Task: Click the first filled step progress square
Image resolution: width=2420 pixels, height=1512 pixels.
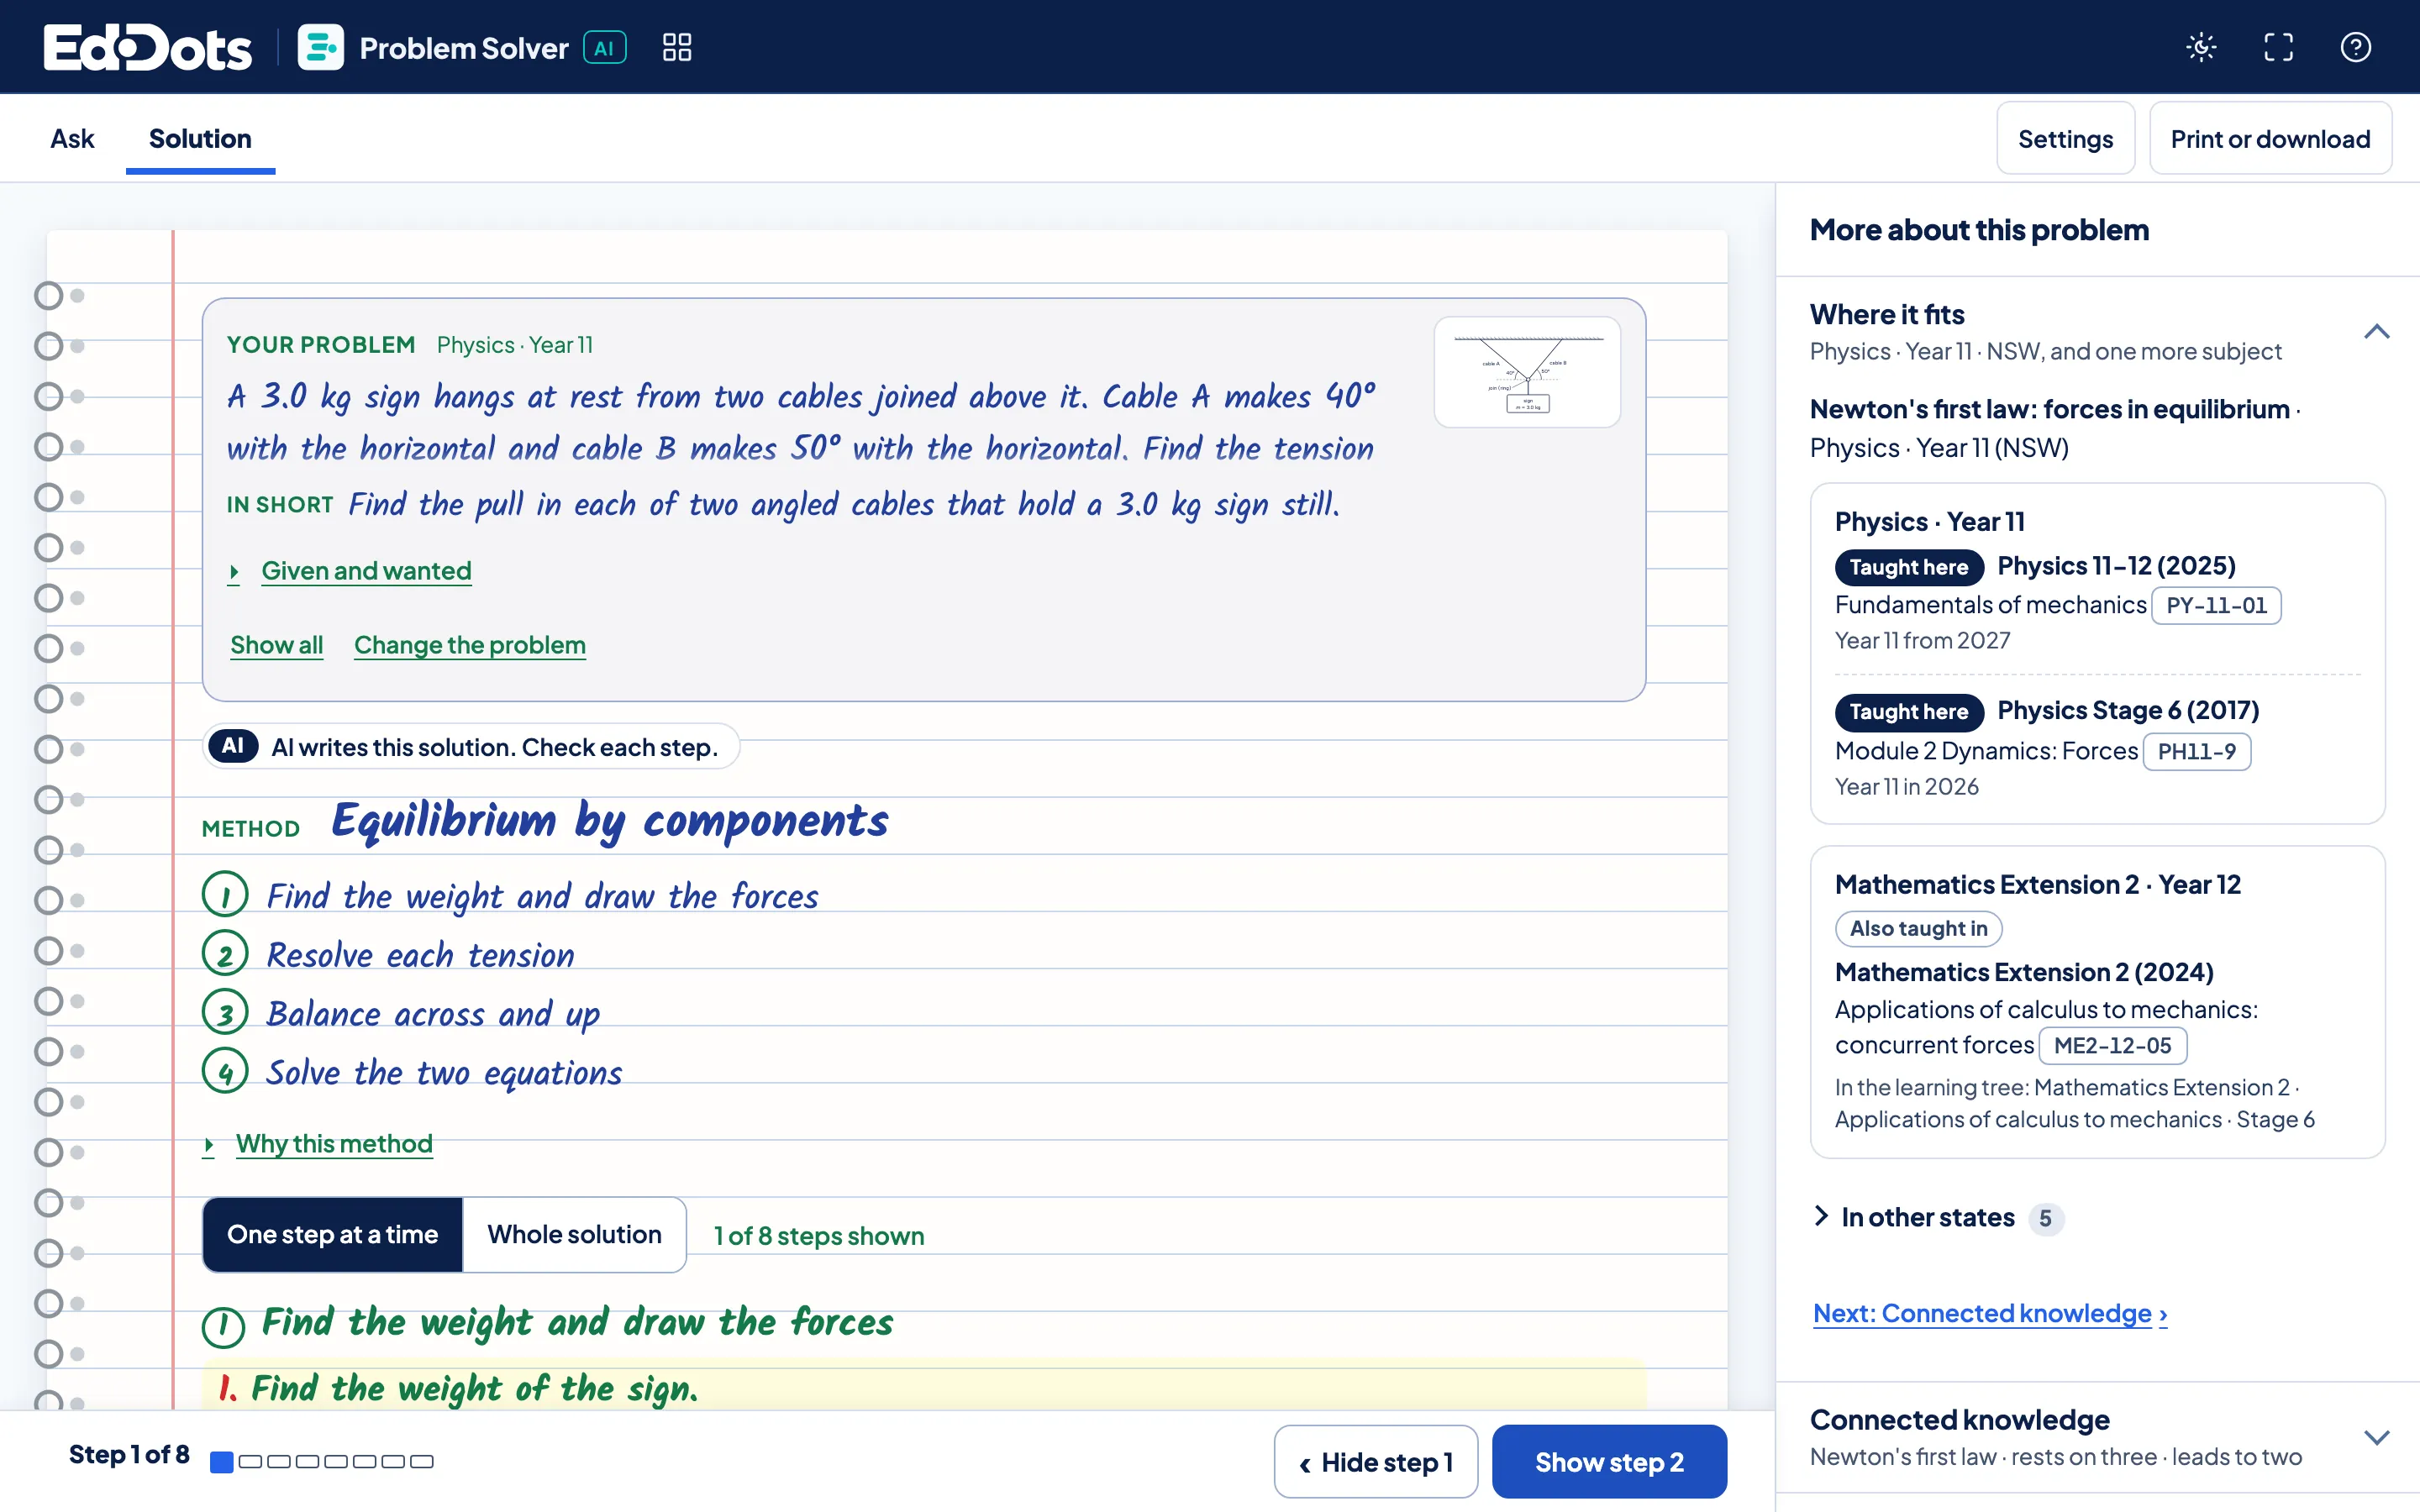Action: (222, 1462)
